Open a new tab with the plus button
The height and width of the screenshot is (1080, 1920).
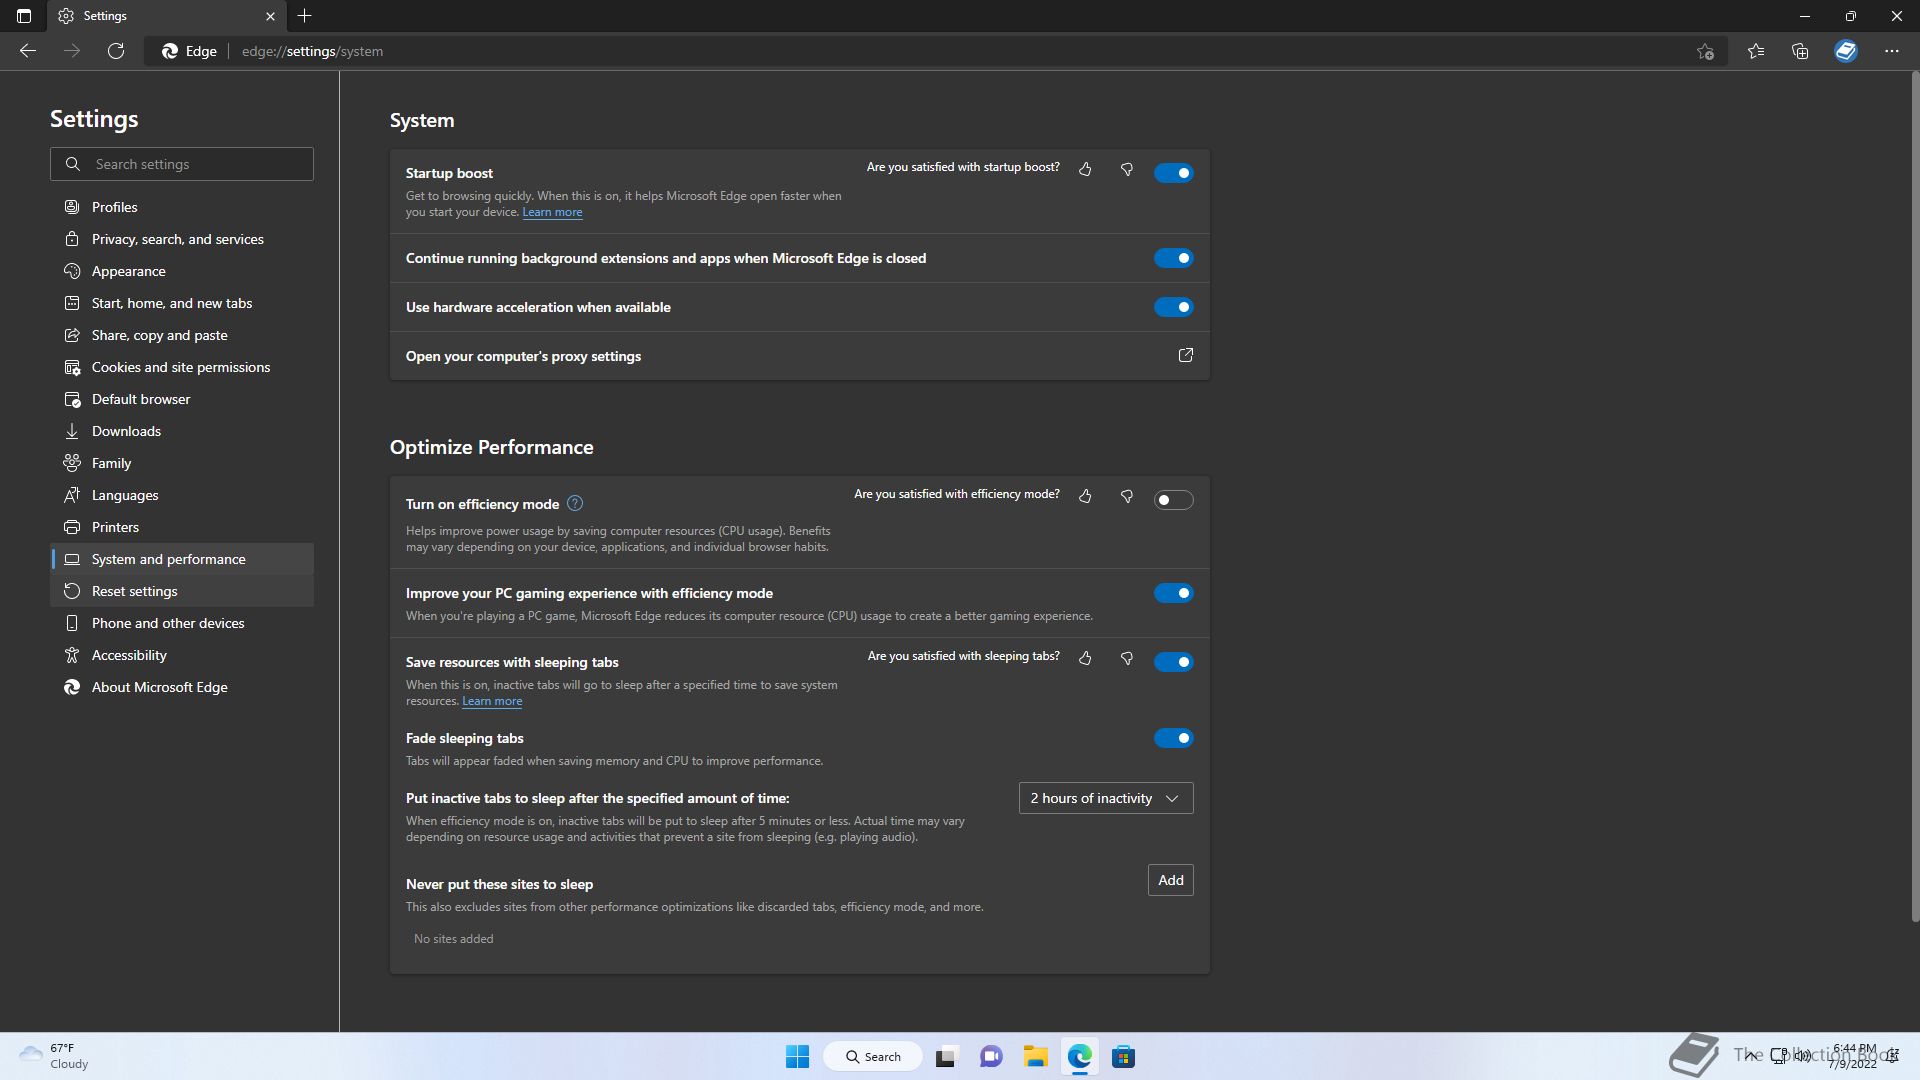305,16
